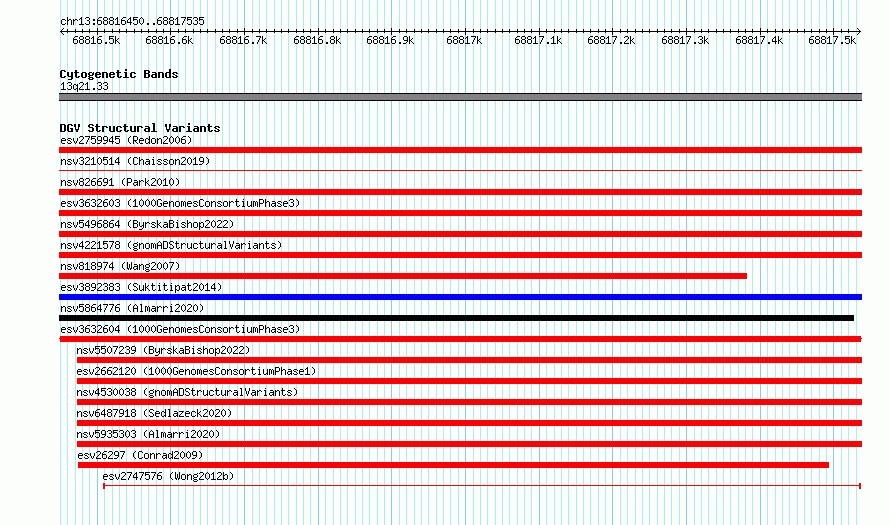890x525 pixels.
Task: Open esv26297 (Conrad2009) label
Action: [140, 455]
